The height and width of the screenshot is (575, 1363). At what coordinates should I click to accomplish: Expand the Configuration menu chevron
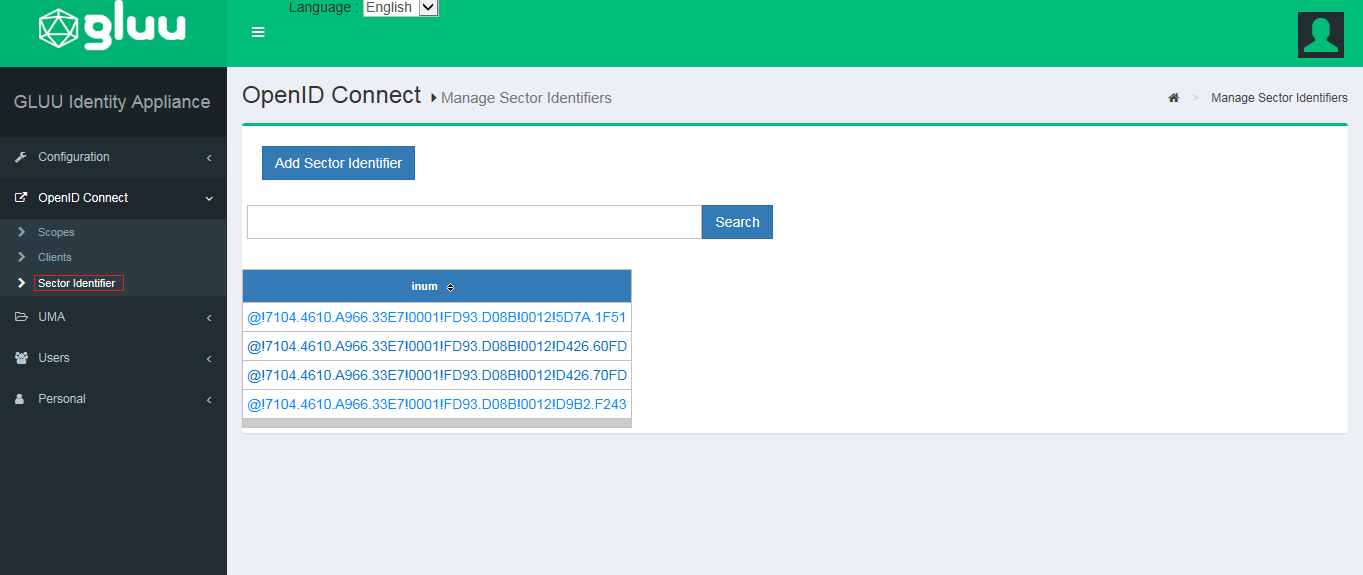tap(209, 158)
